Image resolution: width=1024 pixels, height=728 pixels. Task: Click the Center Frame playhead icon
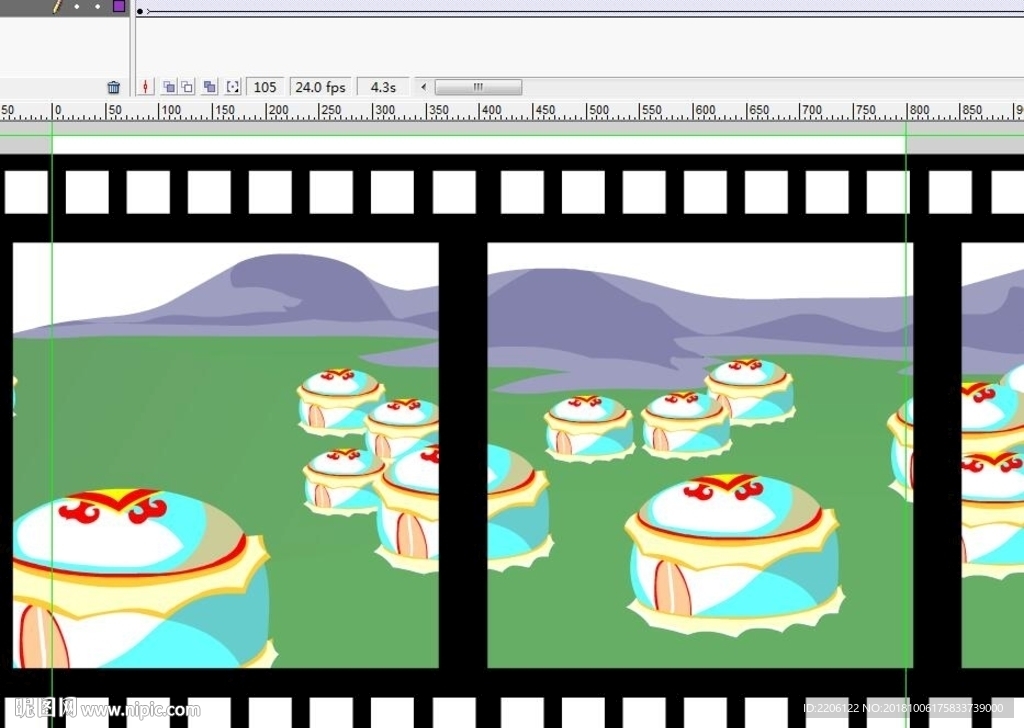(x=146, y=87)
